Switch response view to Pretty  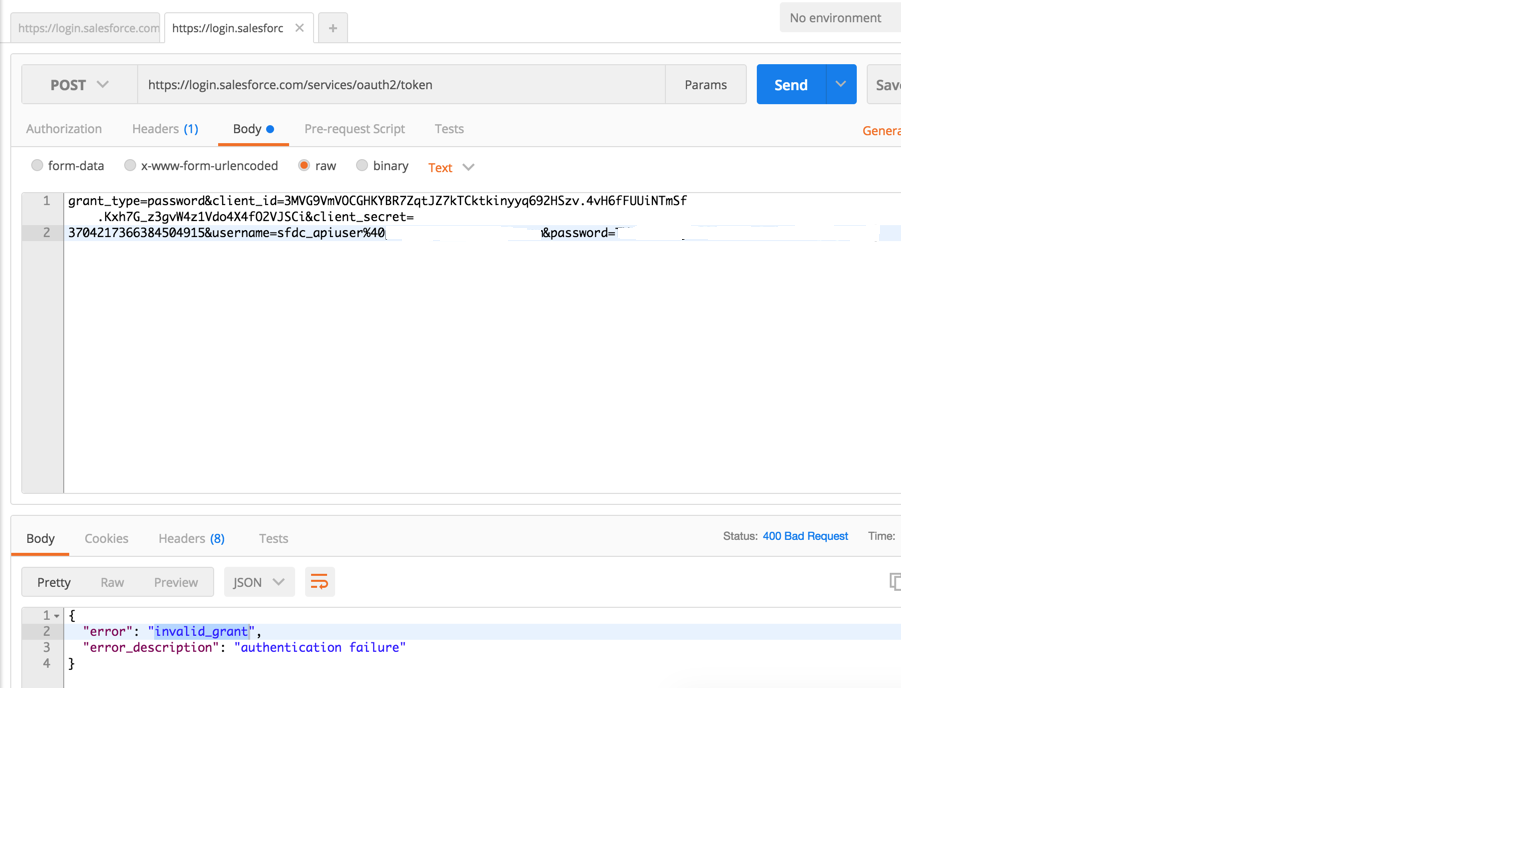click(54, 582)
